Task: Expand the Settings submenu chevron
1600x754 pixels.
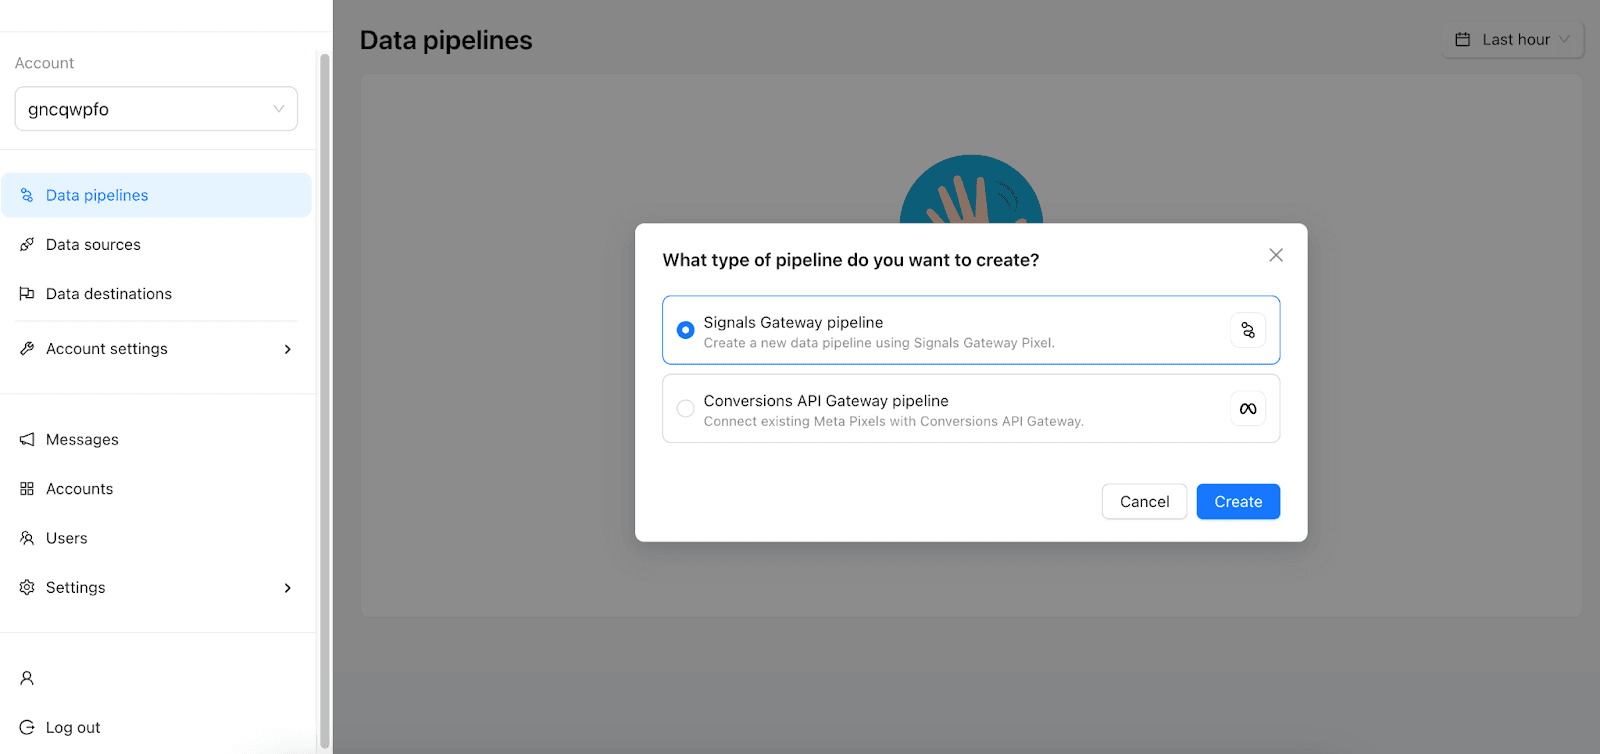Action: click(288, 588)
